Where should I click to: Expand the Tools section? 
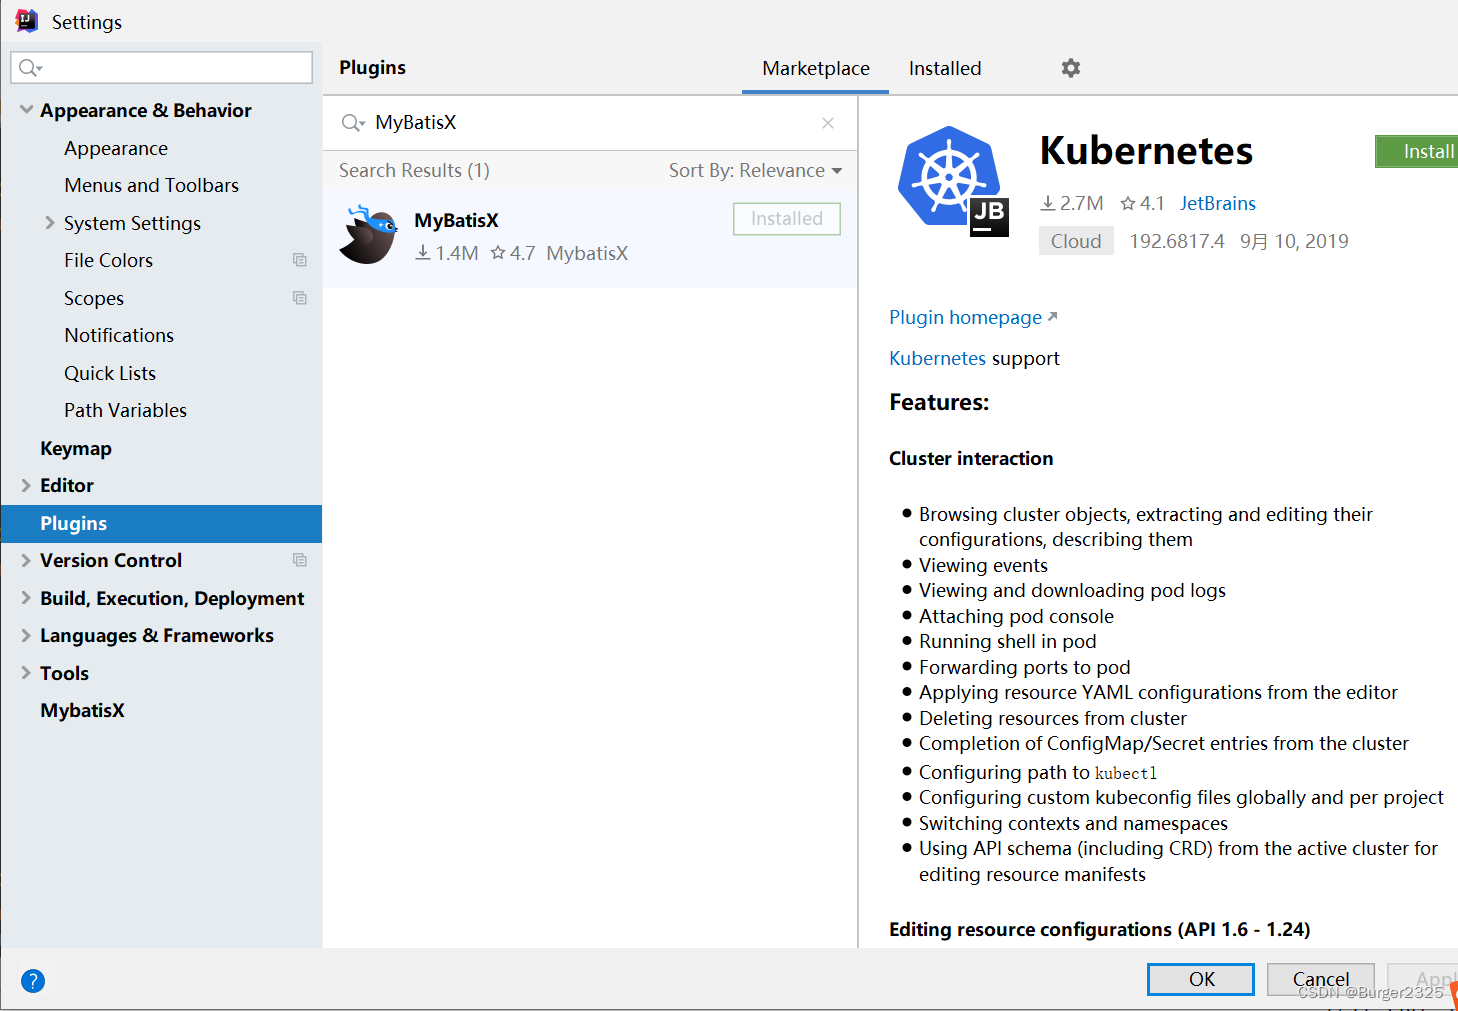point(26,673)
